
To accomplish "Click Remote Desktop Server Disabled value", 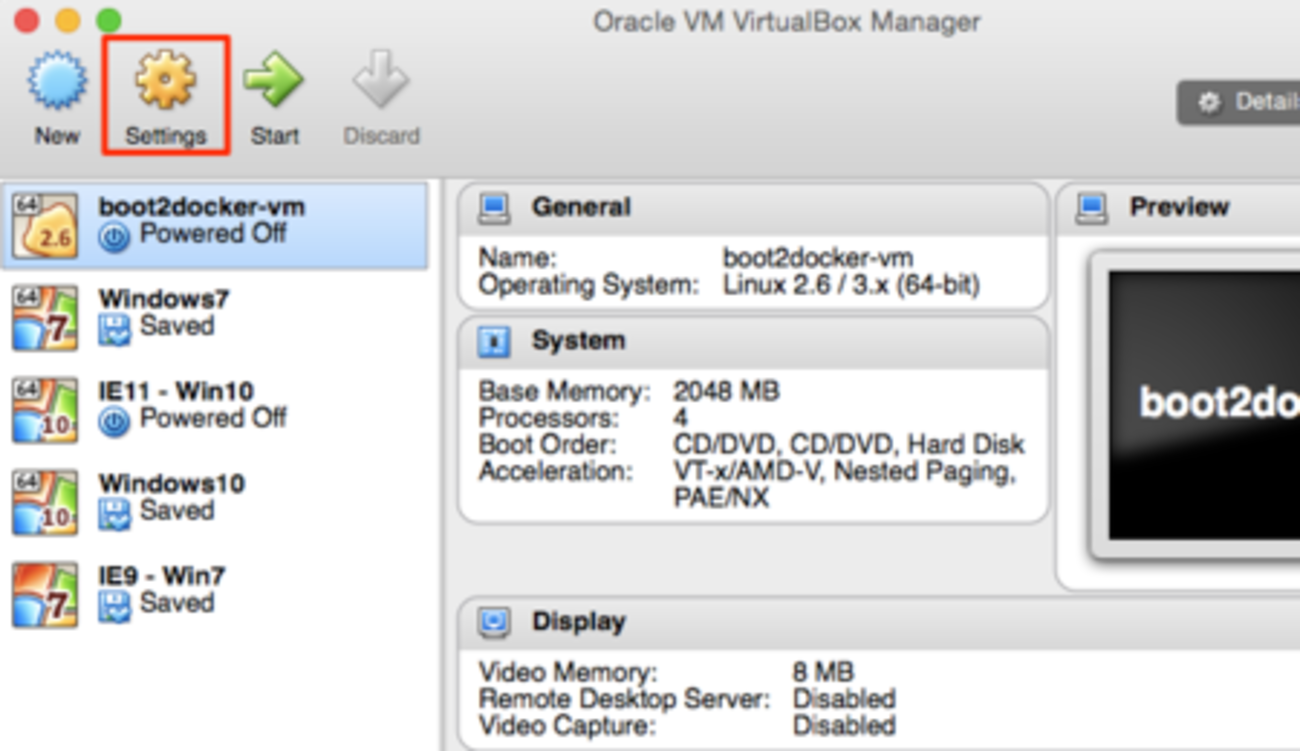I will 844,698.
